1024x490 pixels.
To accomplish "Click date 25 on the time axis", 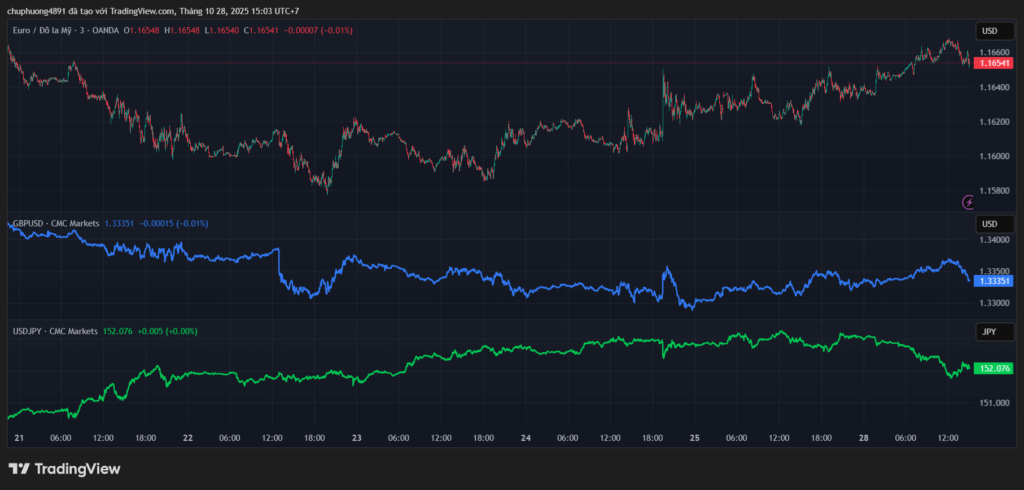I will pos(693,438).
